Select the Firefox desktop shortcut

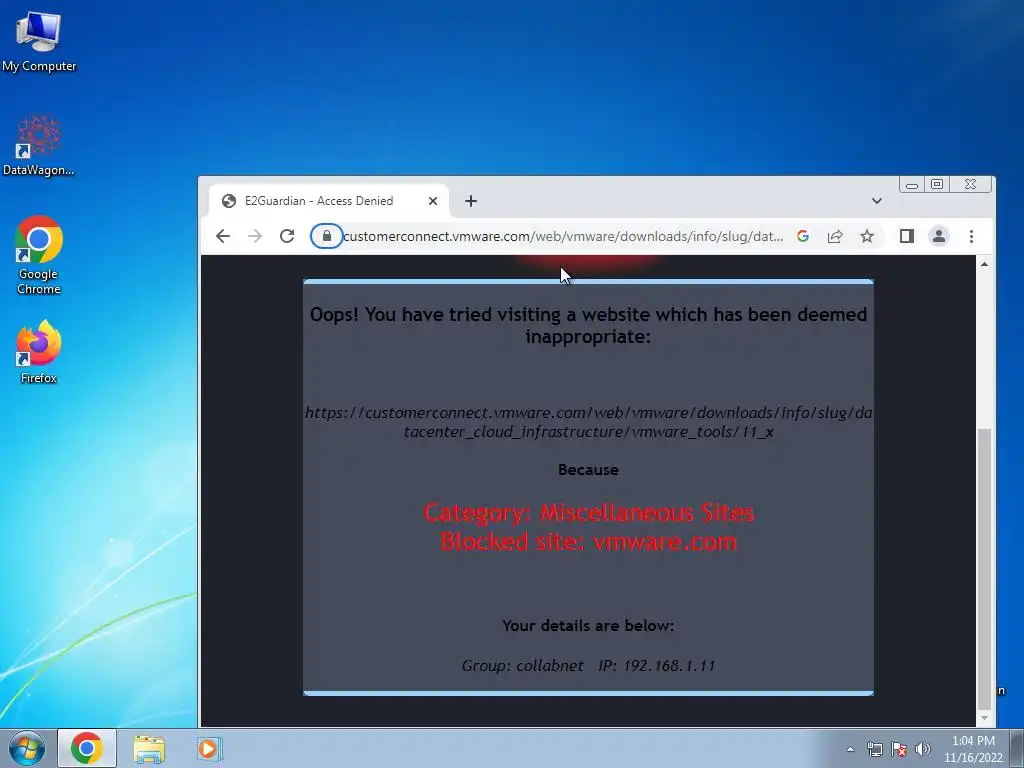pyautogui.click(x=39, y=353)
